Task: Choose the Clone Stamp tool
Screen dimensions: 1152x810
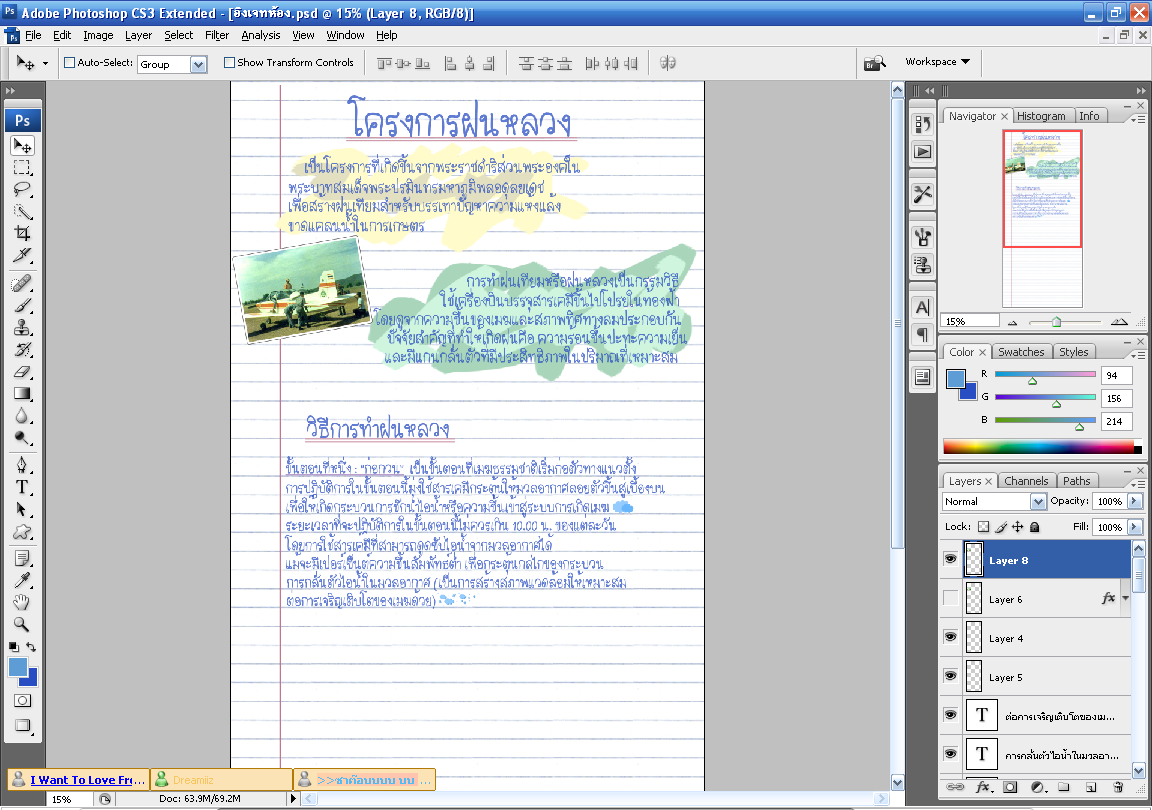Action: [x=22, y=328]
